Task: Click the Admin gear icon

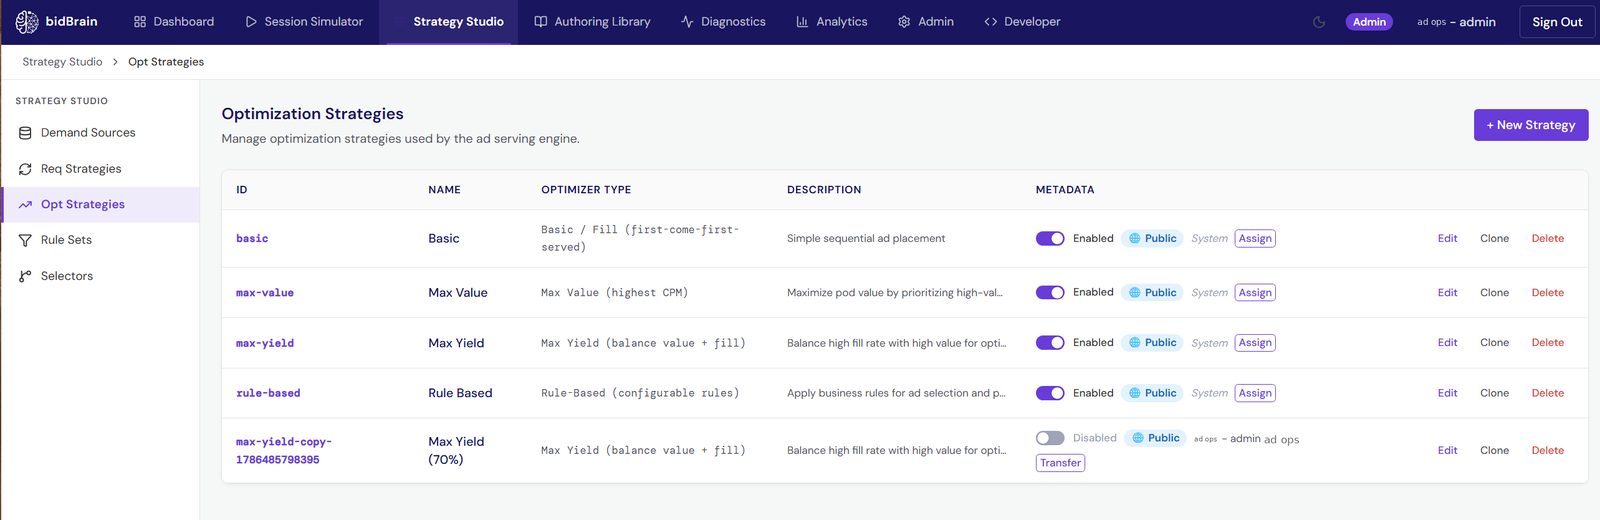Action: click(x=904, y=22)
